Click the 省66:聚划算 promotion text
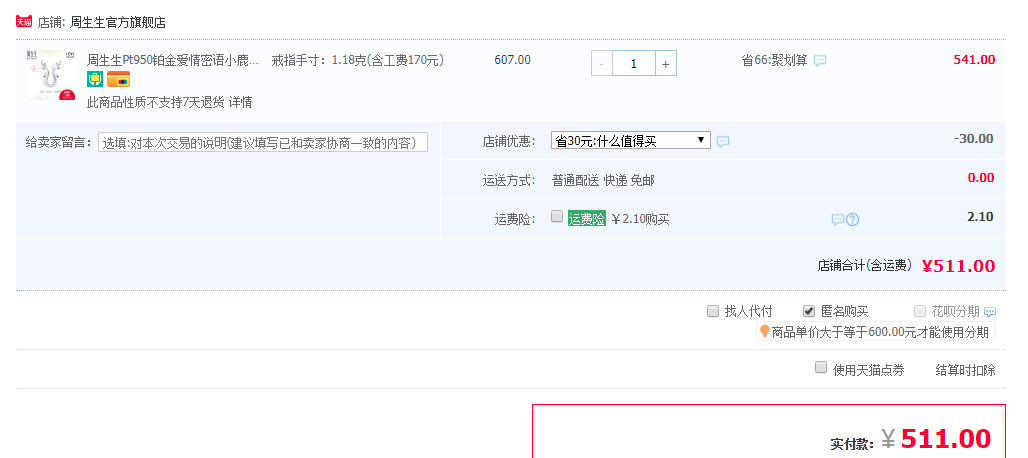Viewport: 1028px width, 458px height. click(774, 60)
